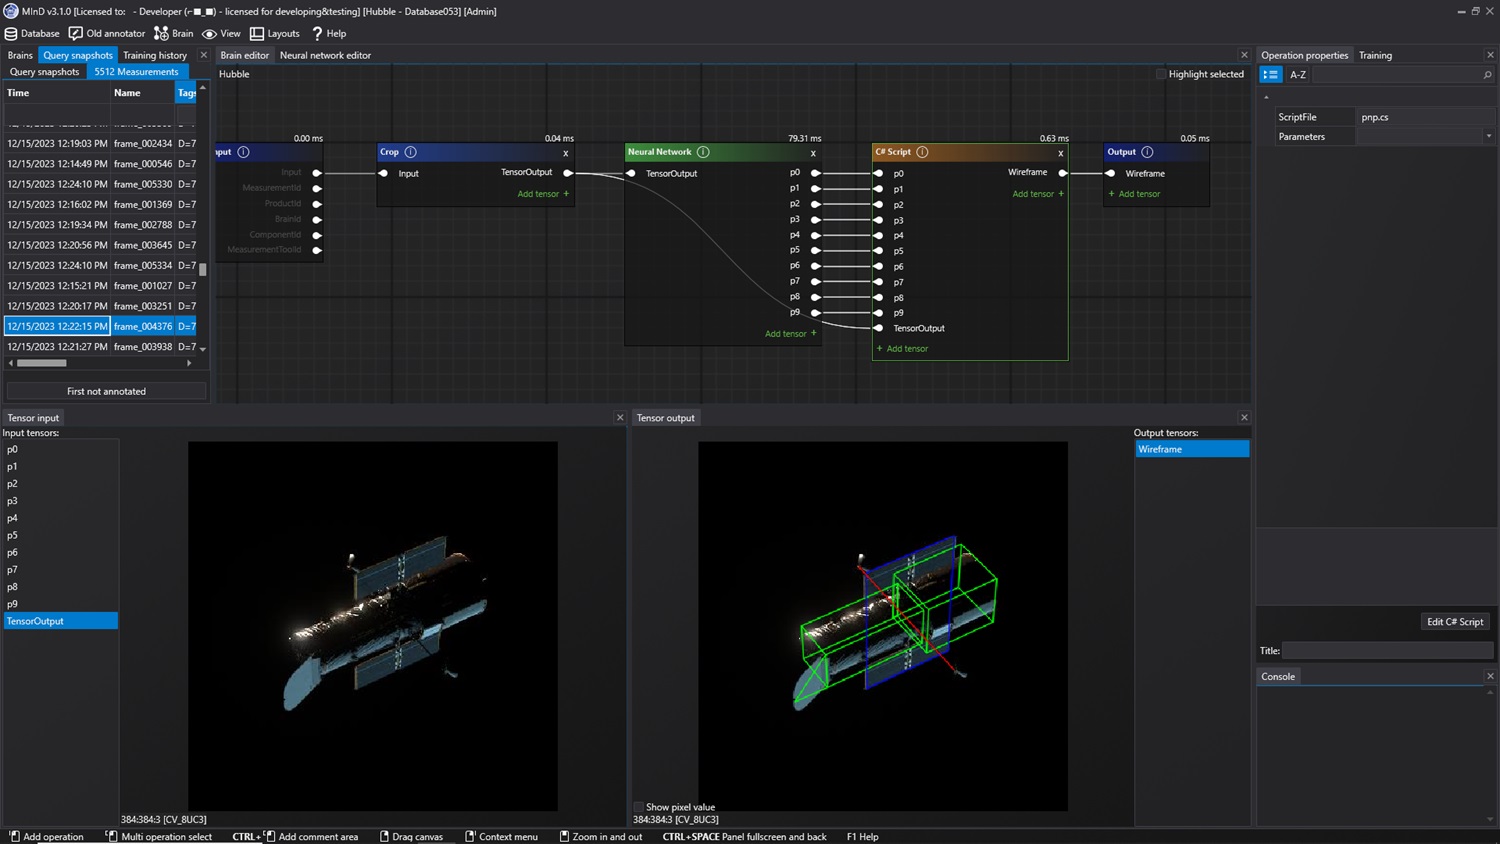Collapse the property group arrow
Screen dimensions: 1500x844
(x=1266, y=97)
